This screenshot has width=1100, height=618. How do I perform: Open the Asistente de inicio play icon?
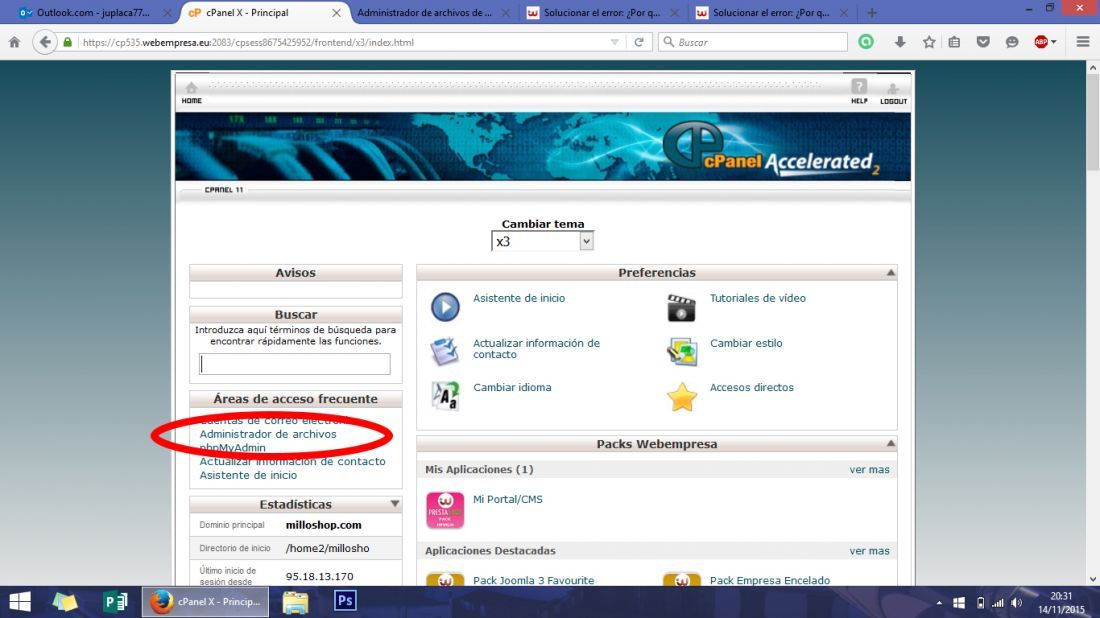coord(445,307)
